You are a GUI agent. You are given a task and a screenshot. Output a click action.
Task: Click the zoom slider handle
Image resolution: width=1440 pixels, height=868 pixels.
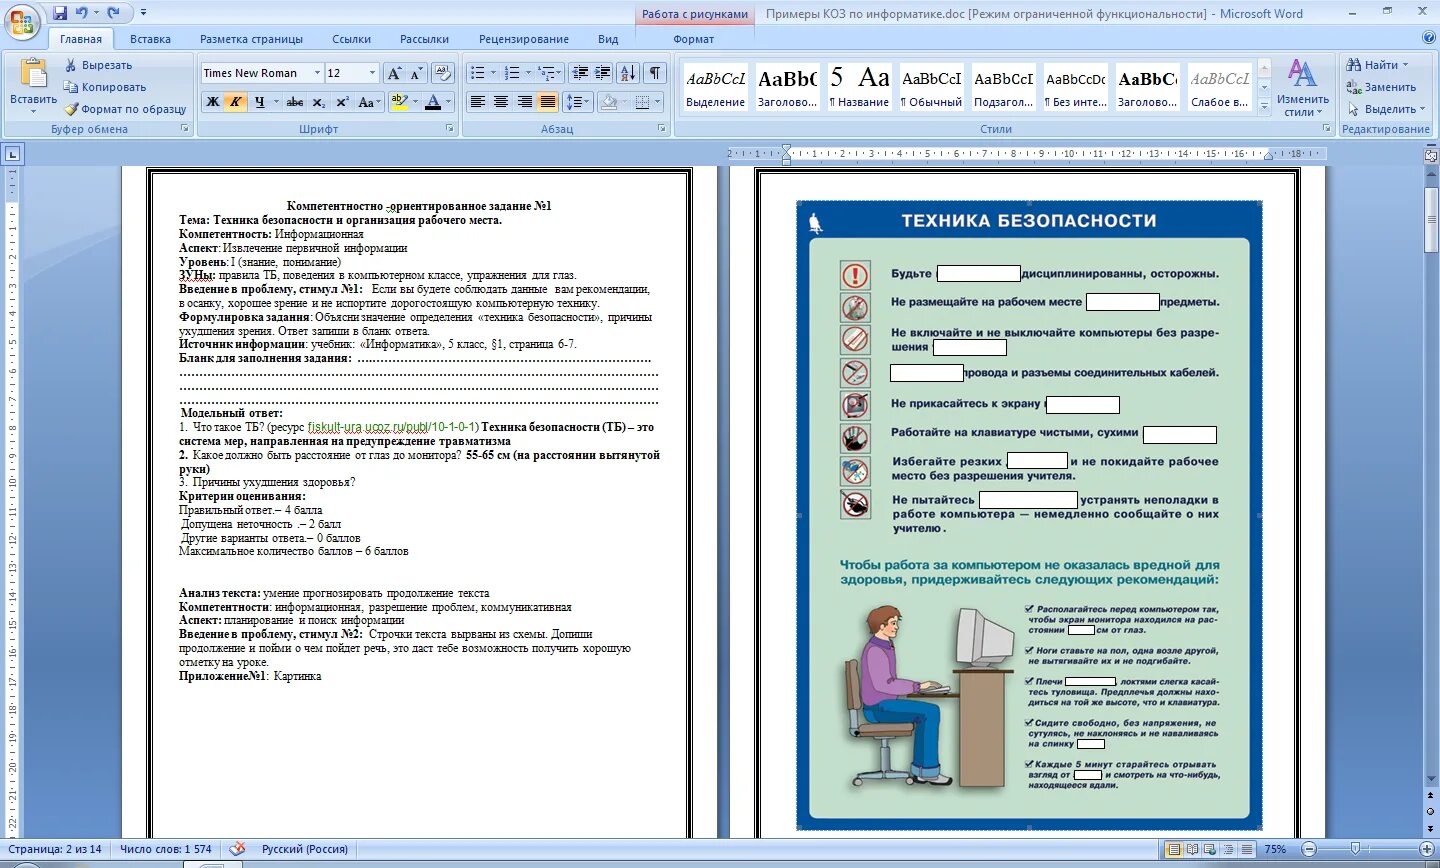1355,849
